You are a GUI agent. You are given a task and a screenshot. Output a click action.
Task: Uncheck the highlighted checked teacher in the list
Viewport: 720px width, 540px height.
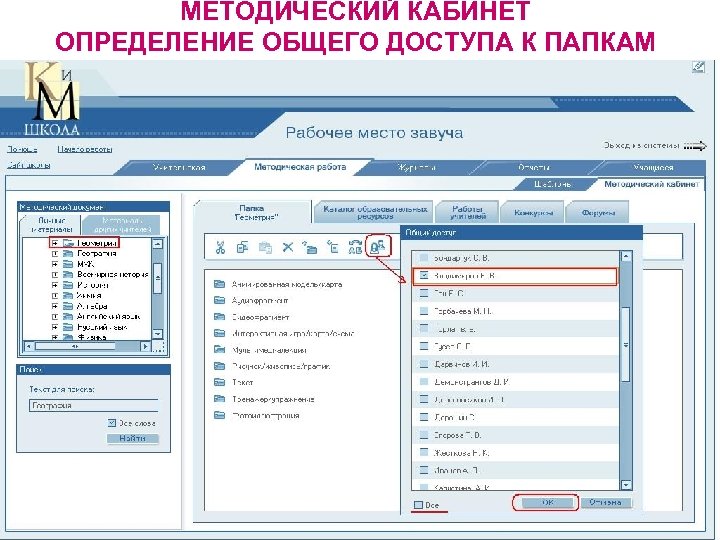coord(424,276)
